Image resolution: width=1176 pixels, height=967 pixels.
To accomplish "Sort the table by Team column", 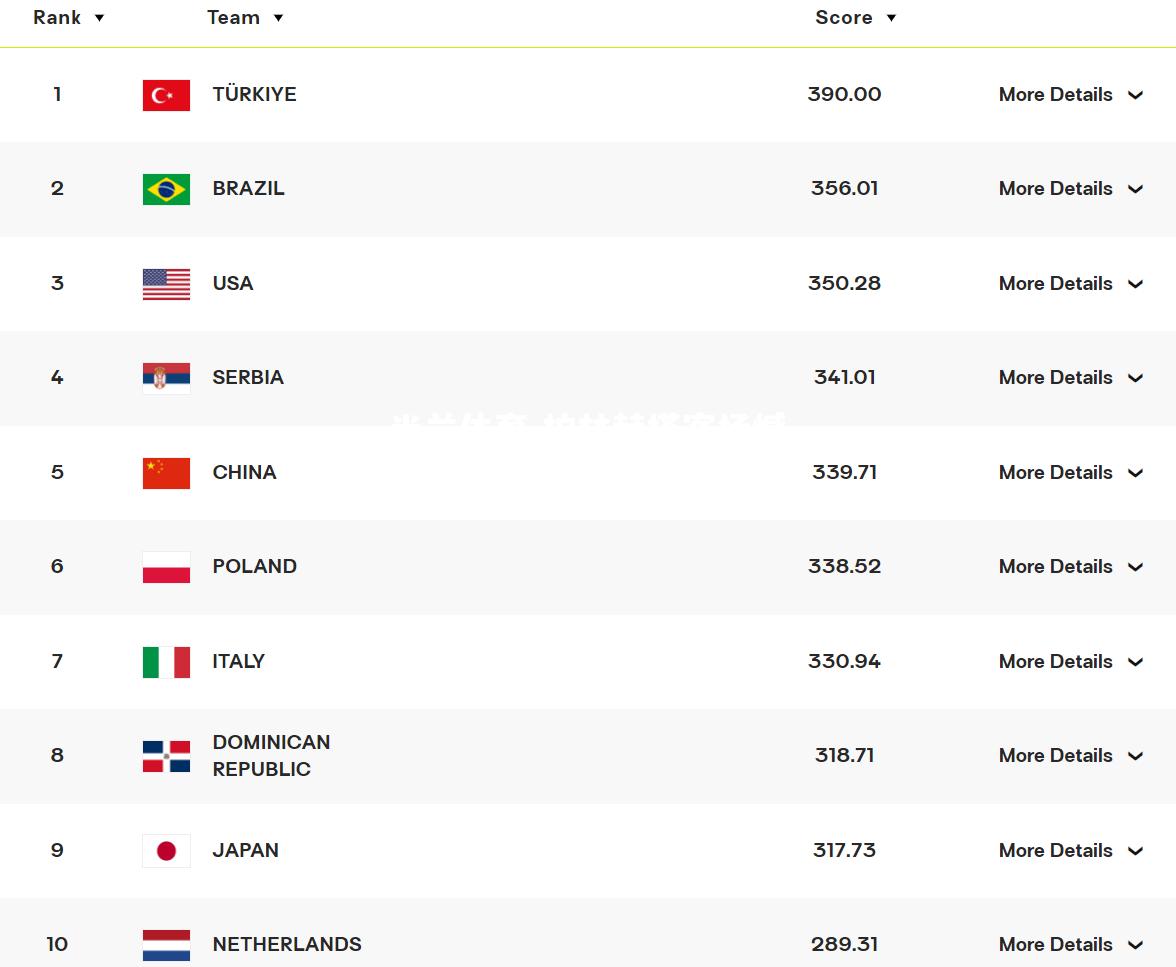I will tap(245, 17).
